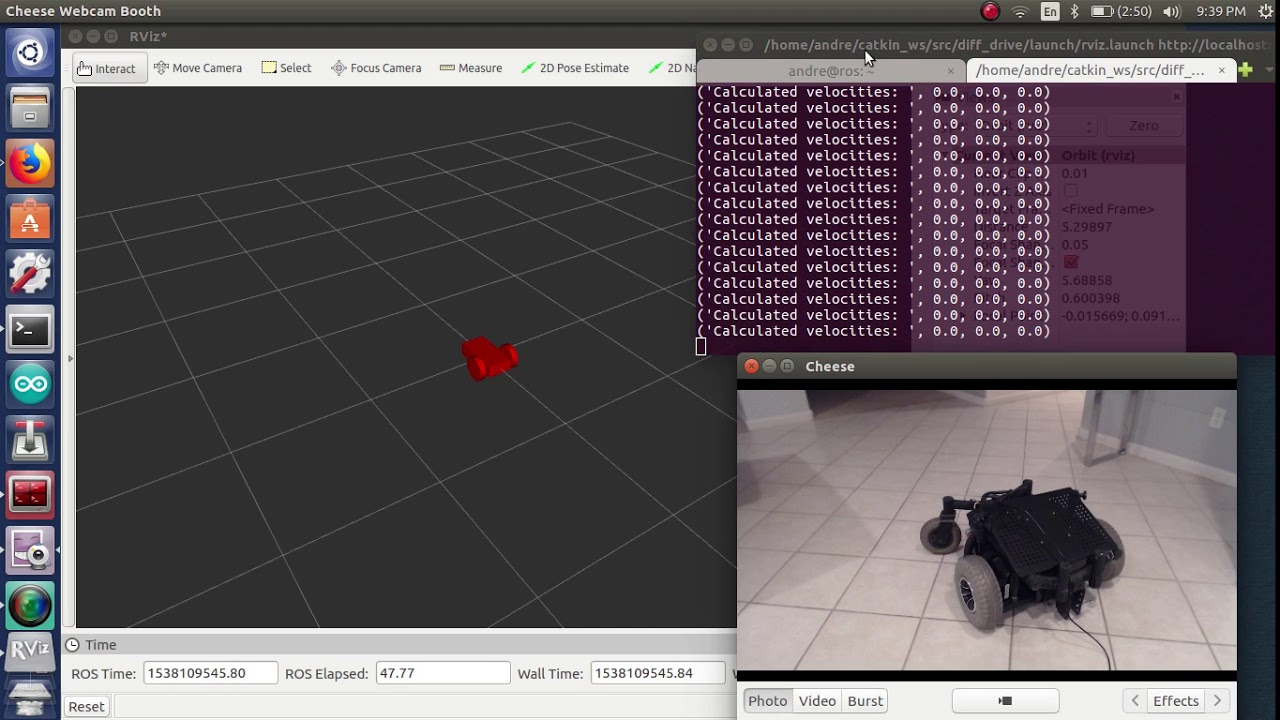
Task: Click the Time panel clock icon
Action: tap(72, 645)
